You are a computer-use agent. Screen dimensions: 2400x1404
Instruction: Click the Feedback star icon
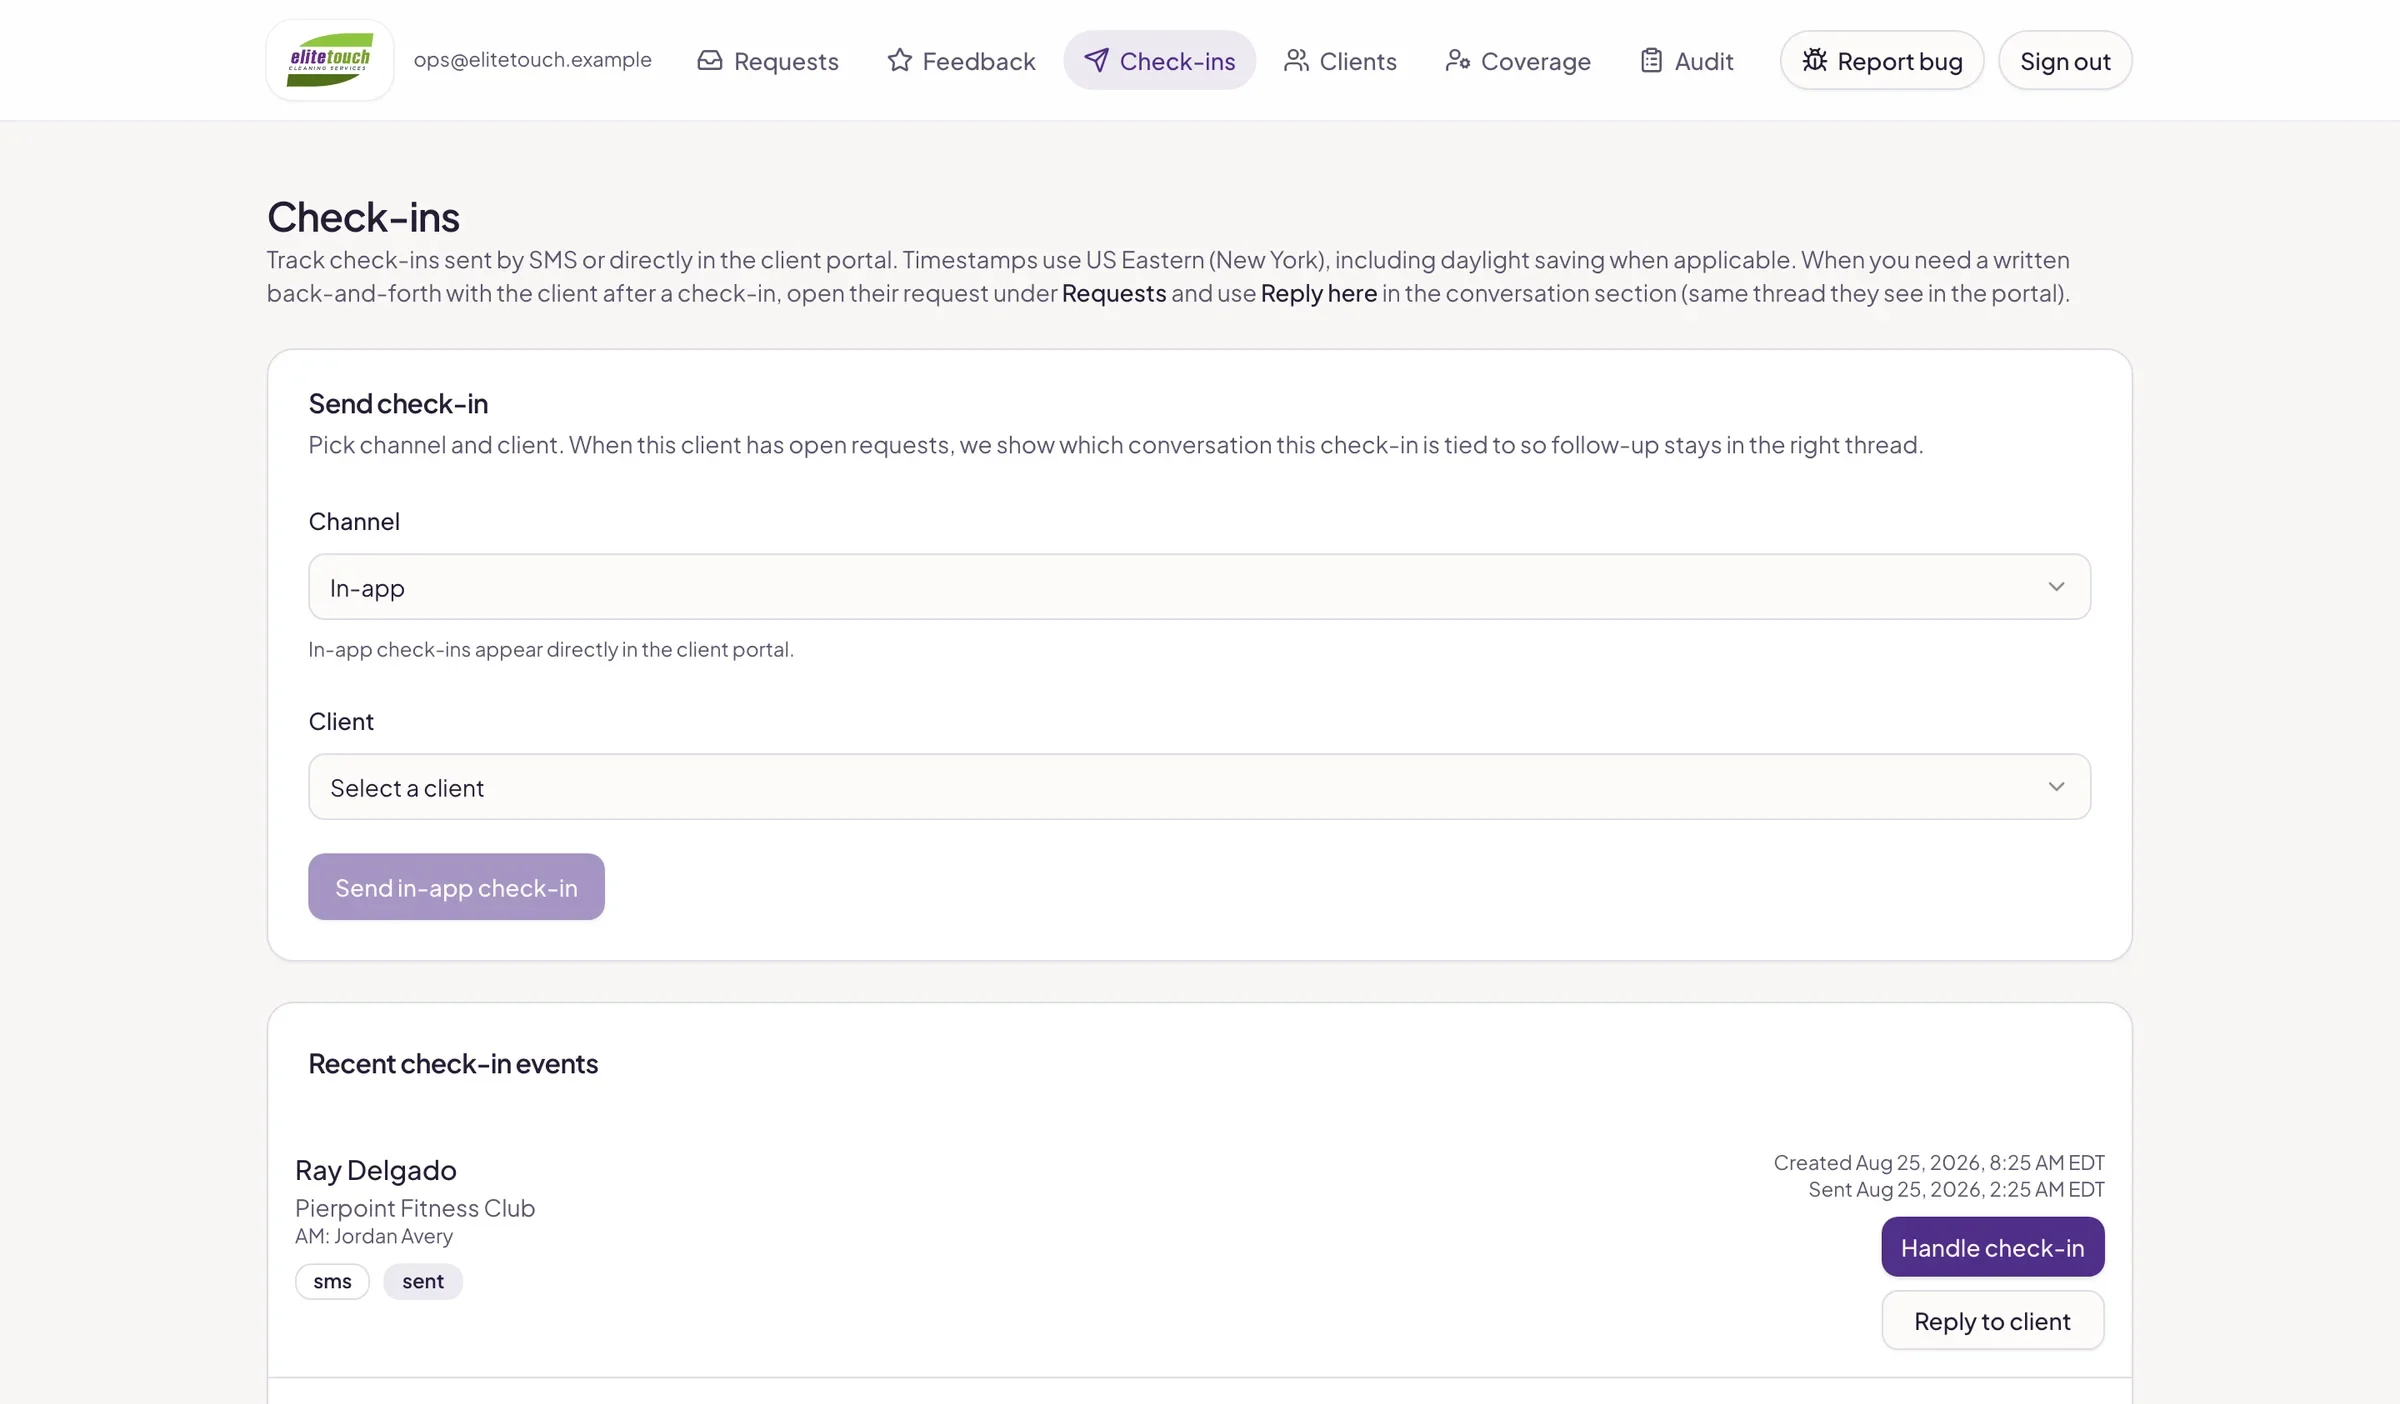pyautogui.click(x=899, y=61)
